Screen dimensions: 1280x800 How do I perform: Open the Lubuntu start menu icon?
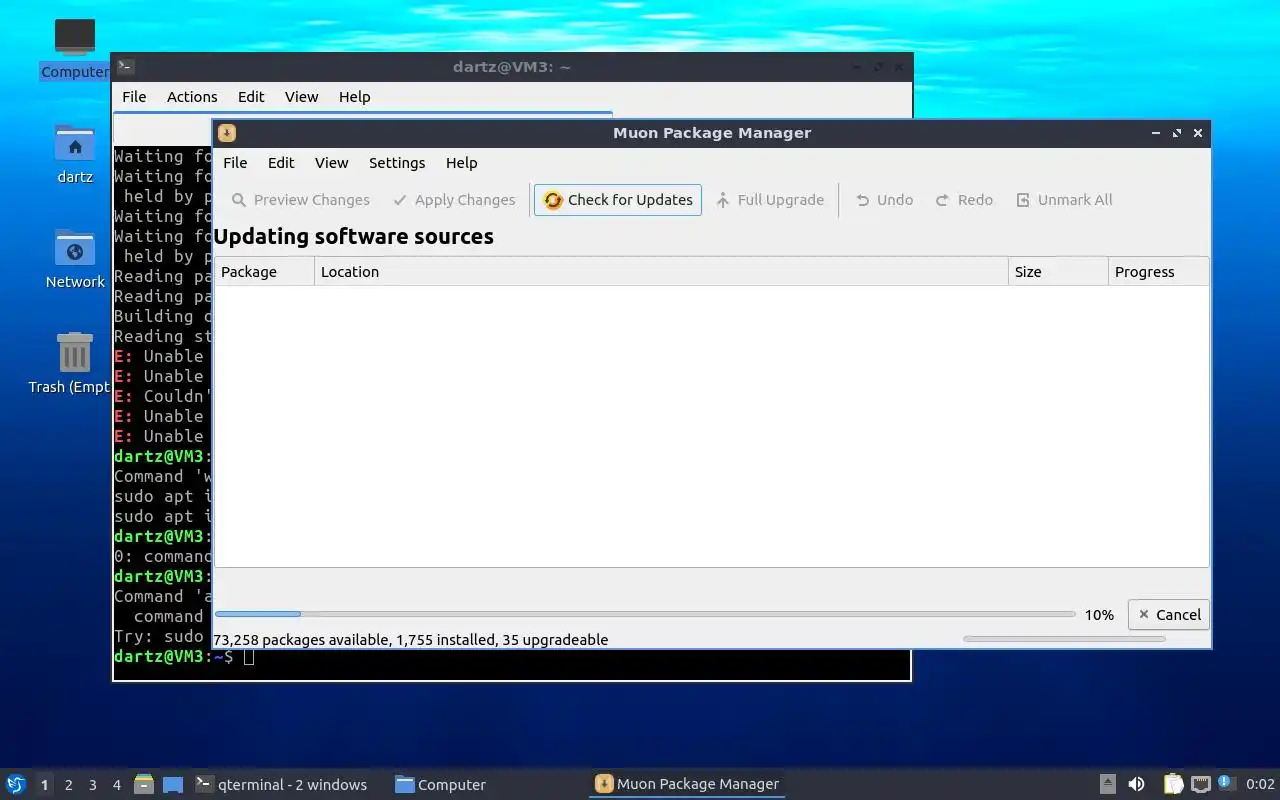pyautogui.click(x=16, y=785)
